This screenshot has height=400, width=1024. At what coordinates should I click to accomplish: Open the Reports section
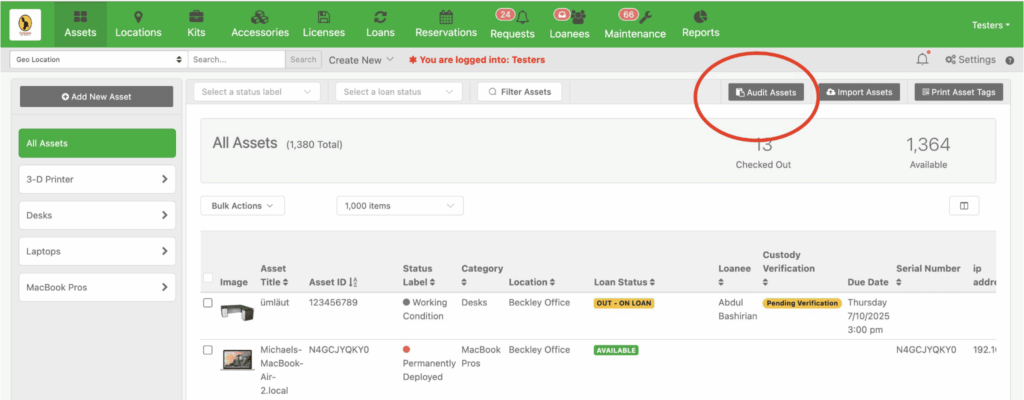click(x=700, y=24)
